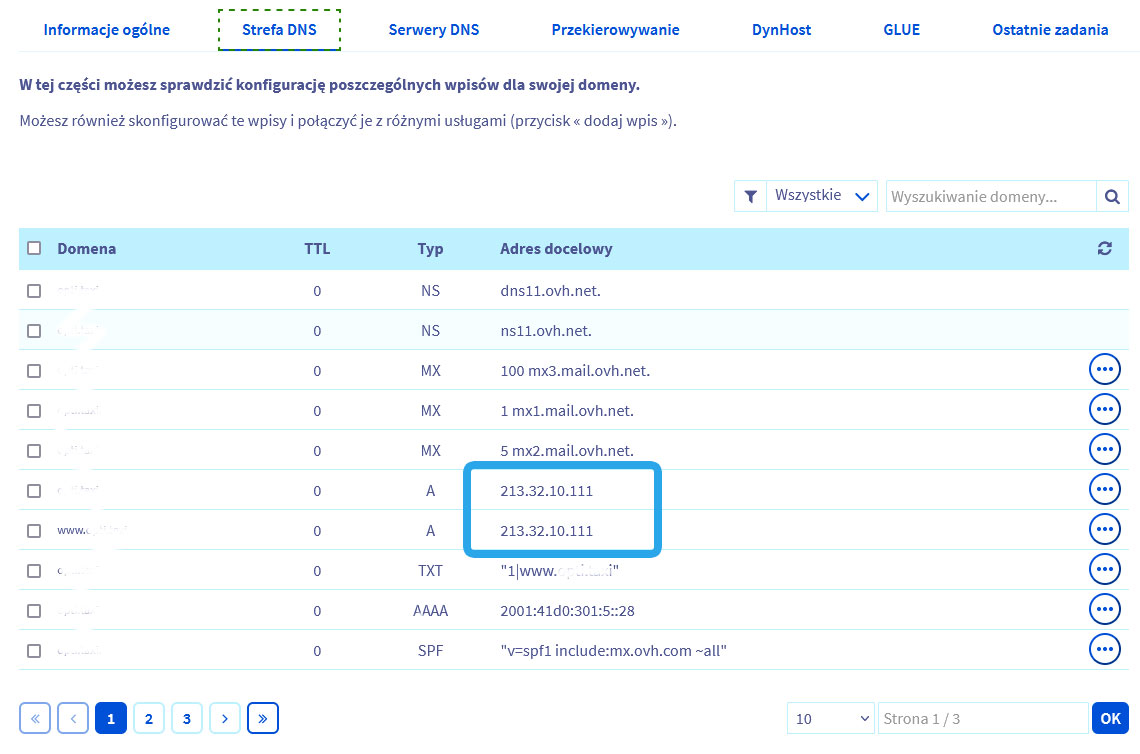Screen dimensions: 1140x754
Task: Open the filter funnel icon
Action: click(750, 195)
